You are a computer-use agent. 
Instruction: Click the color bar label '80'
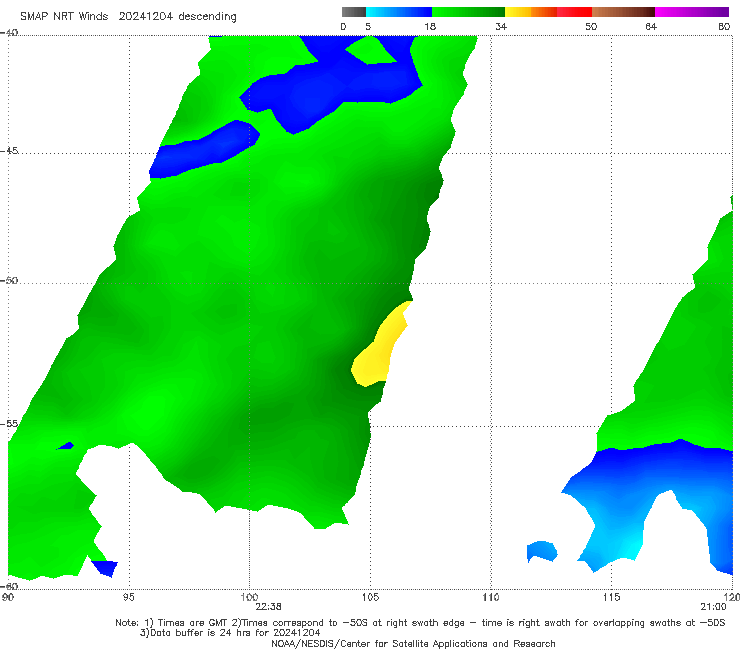[x=724, y=26]
